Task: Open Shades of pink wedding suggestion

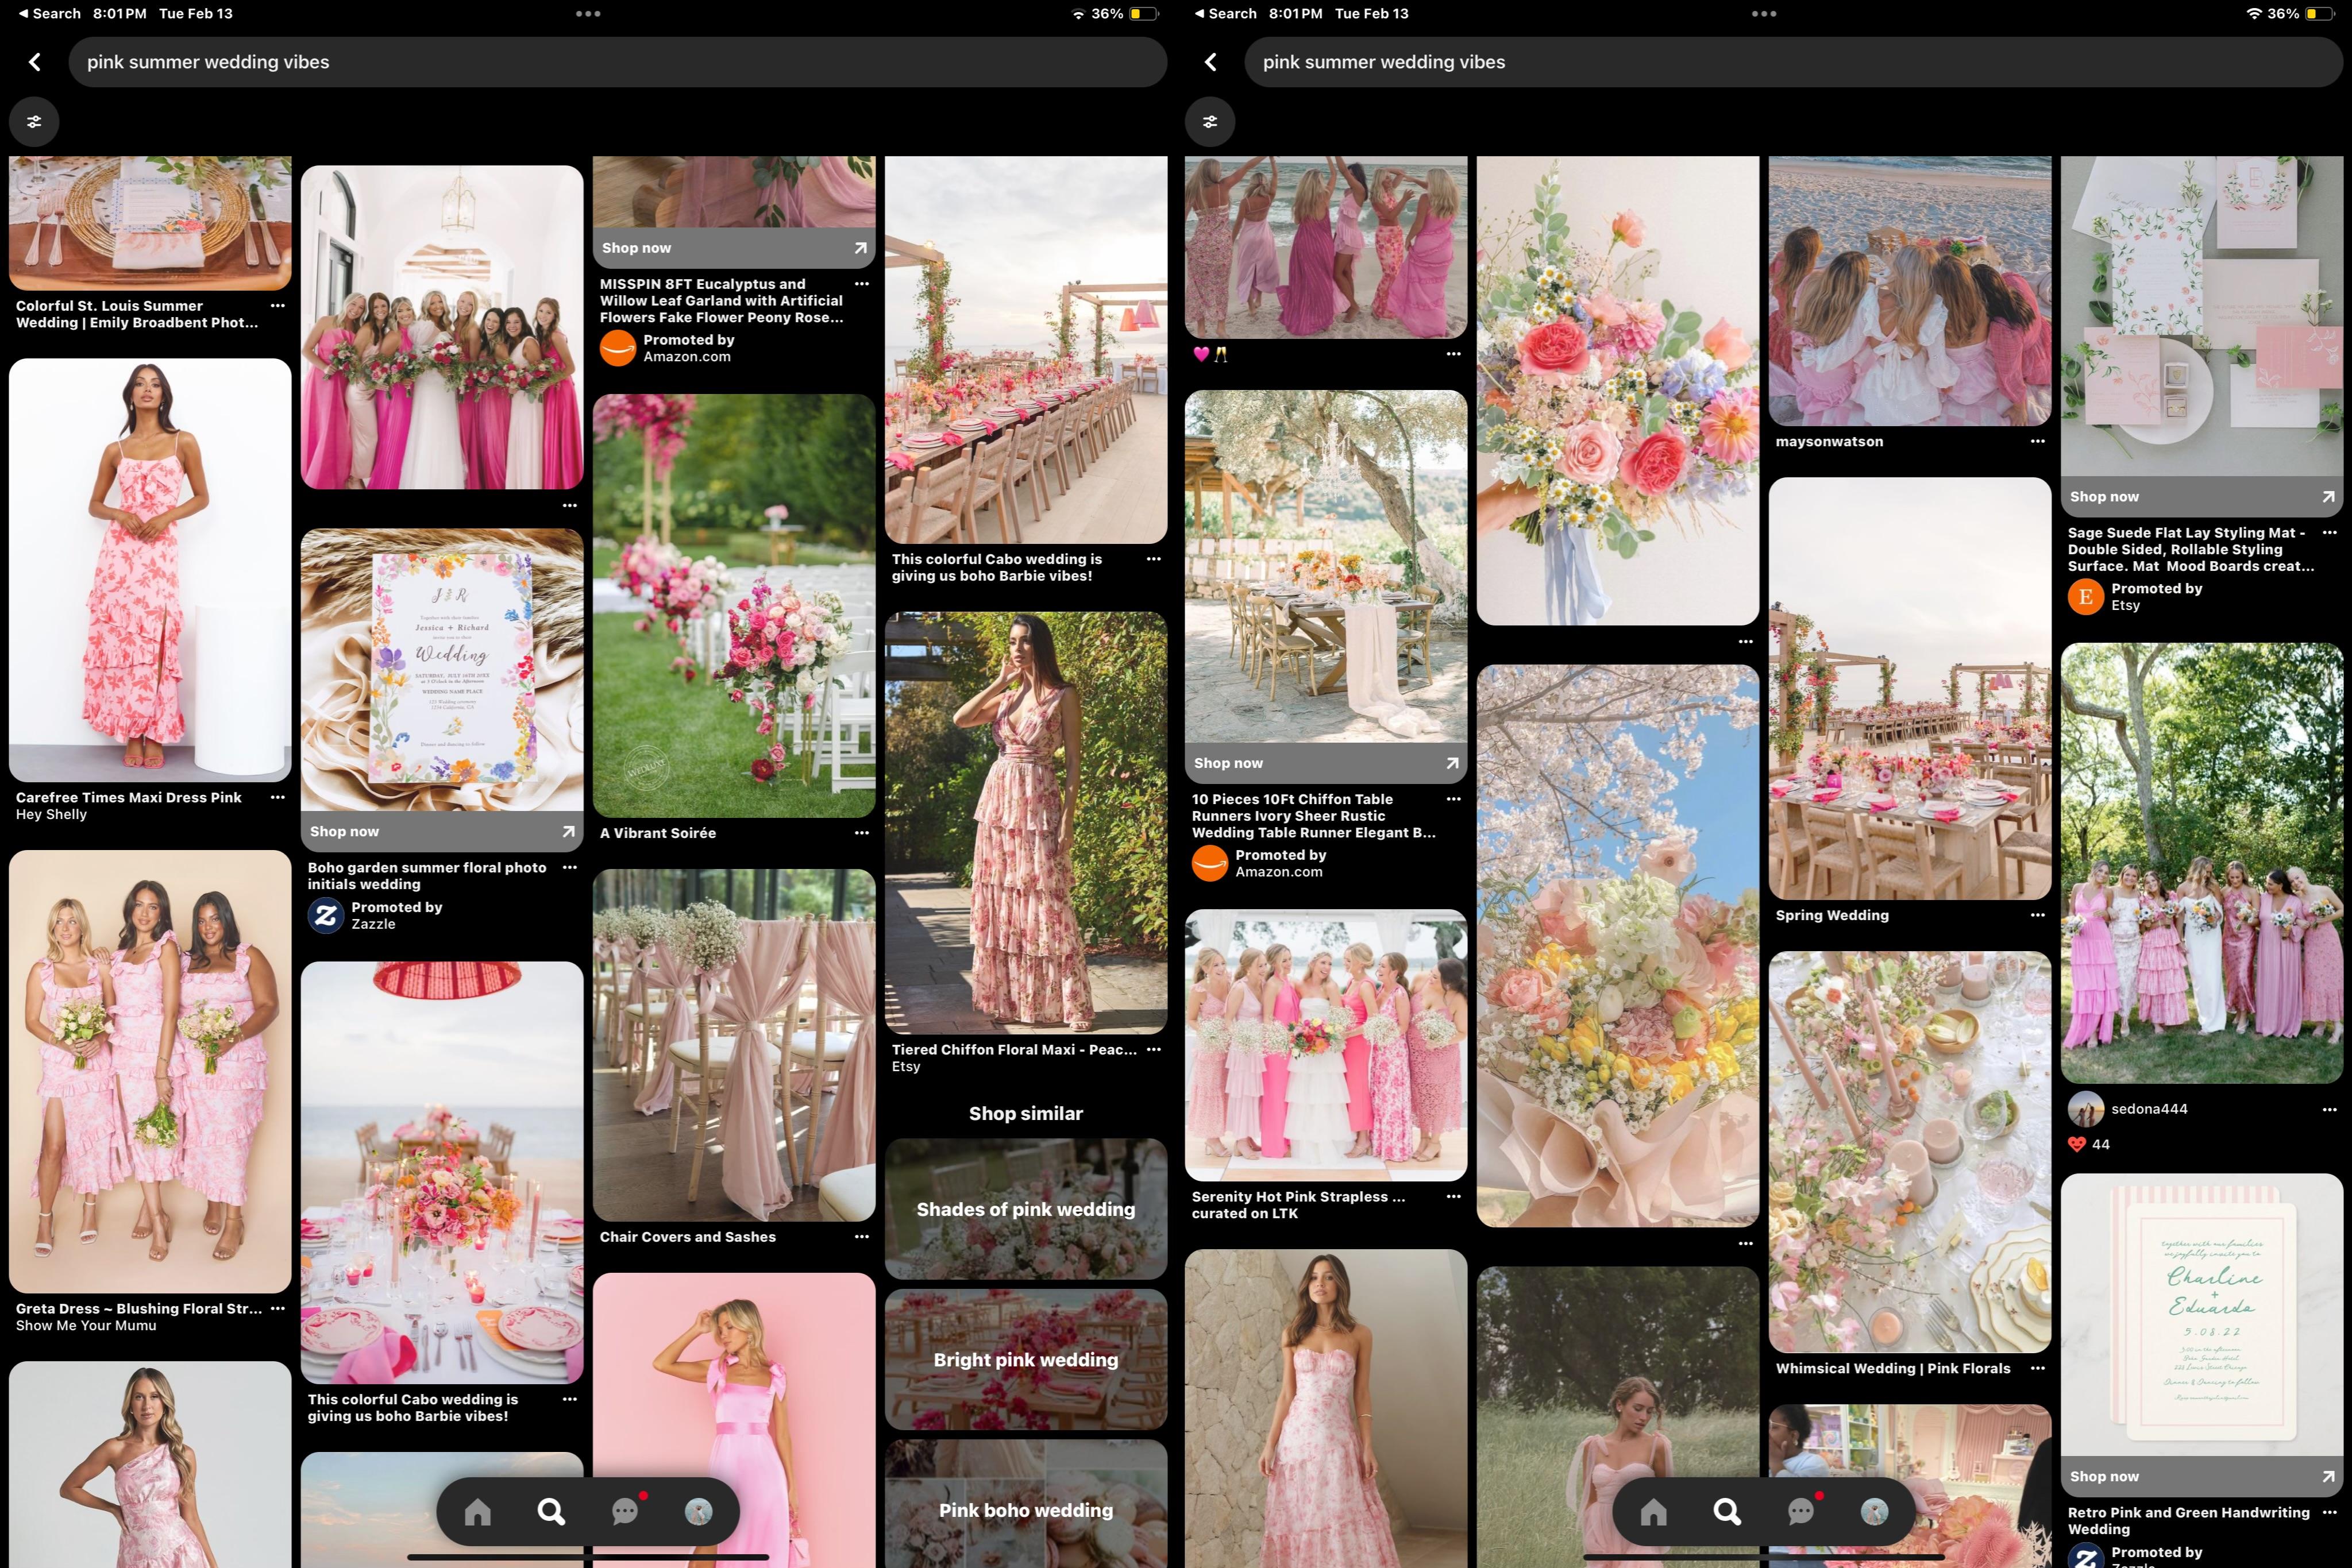Action: click(x=1026, y=1209)
